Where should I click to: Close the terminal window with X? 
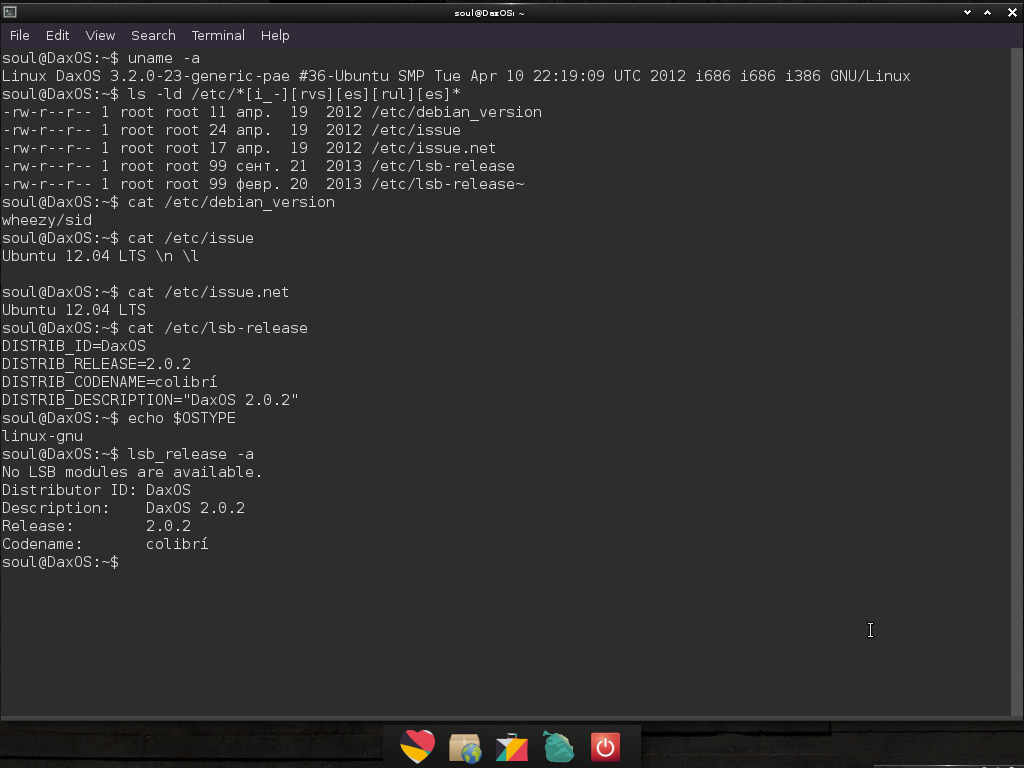(x=1012, y=12)
